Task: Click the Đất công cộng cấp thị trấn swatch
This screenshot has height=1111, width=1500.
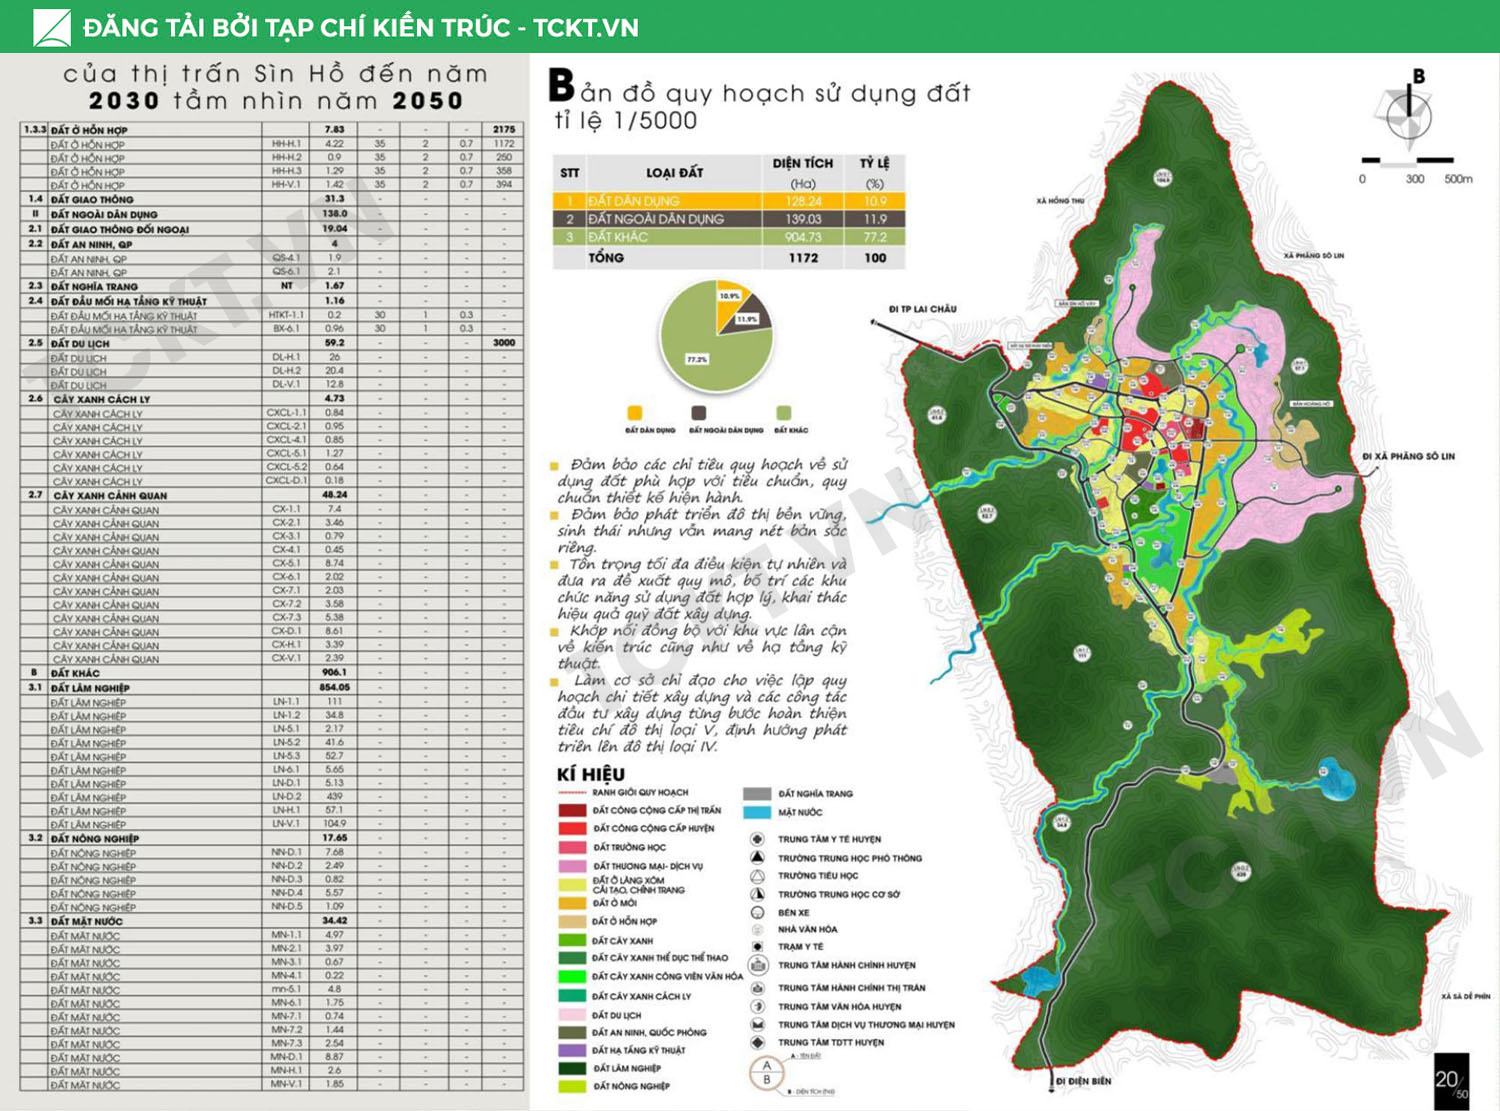Action: pos(572,810)
